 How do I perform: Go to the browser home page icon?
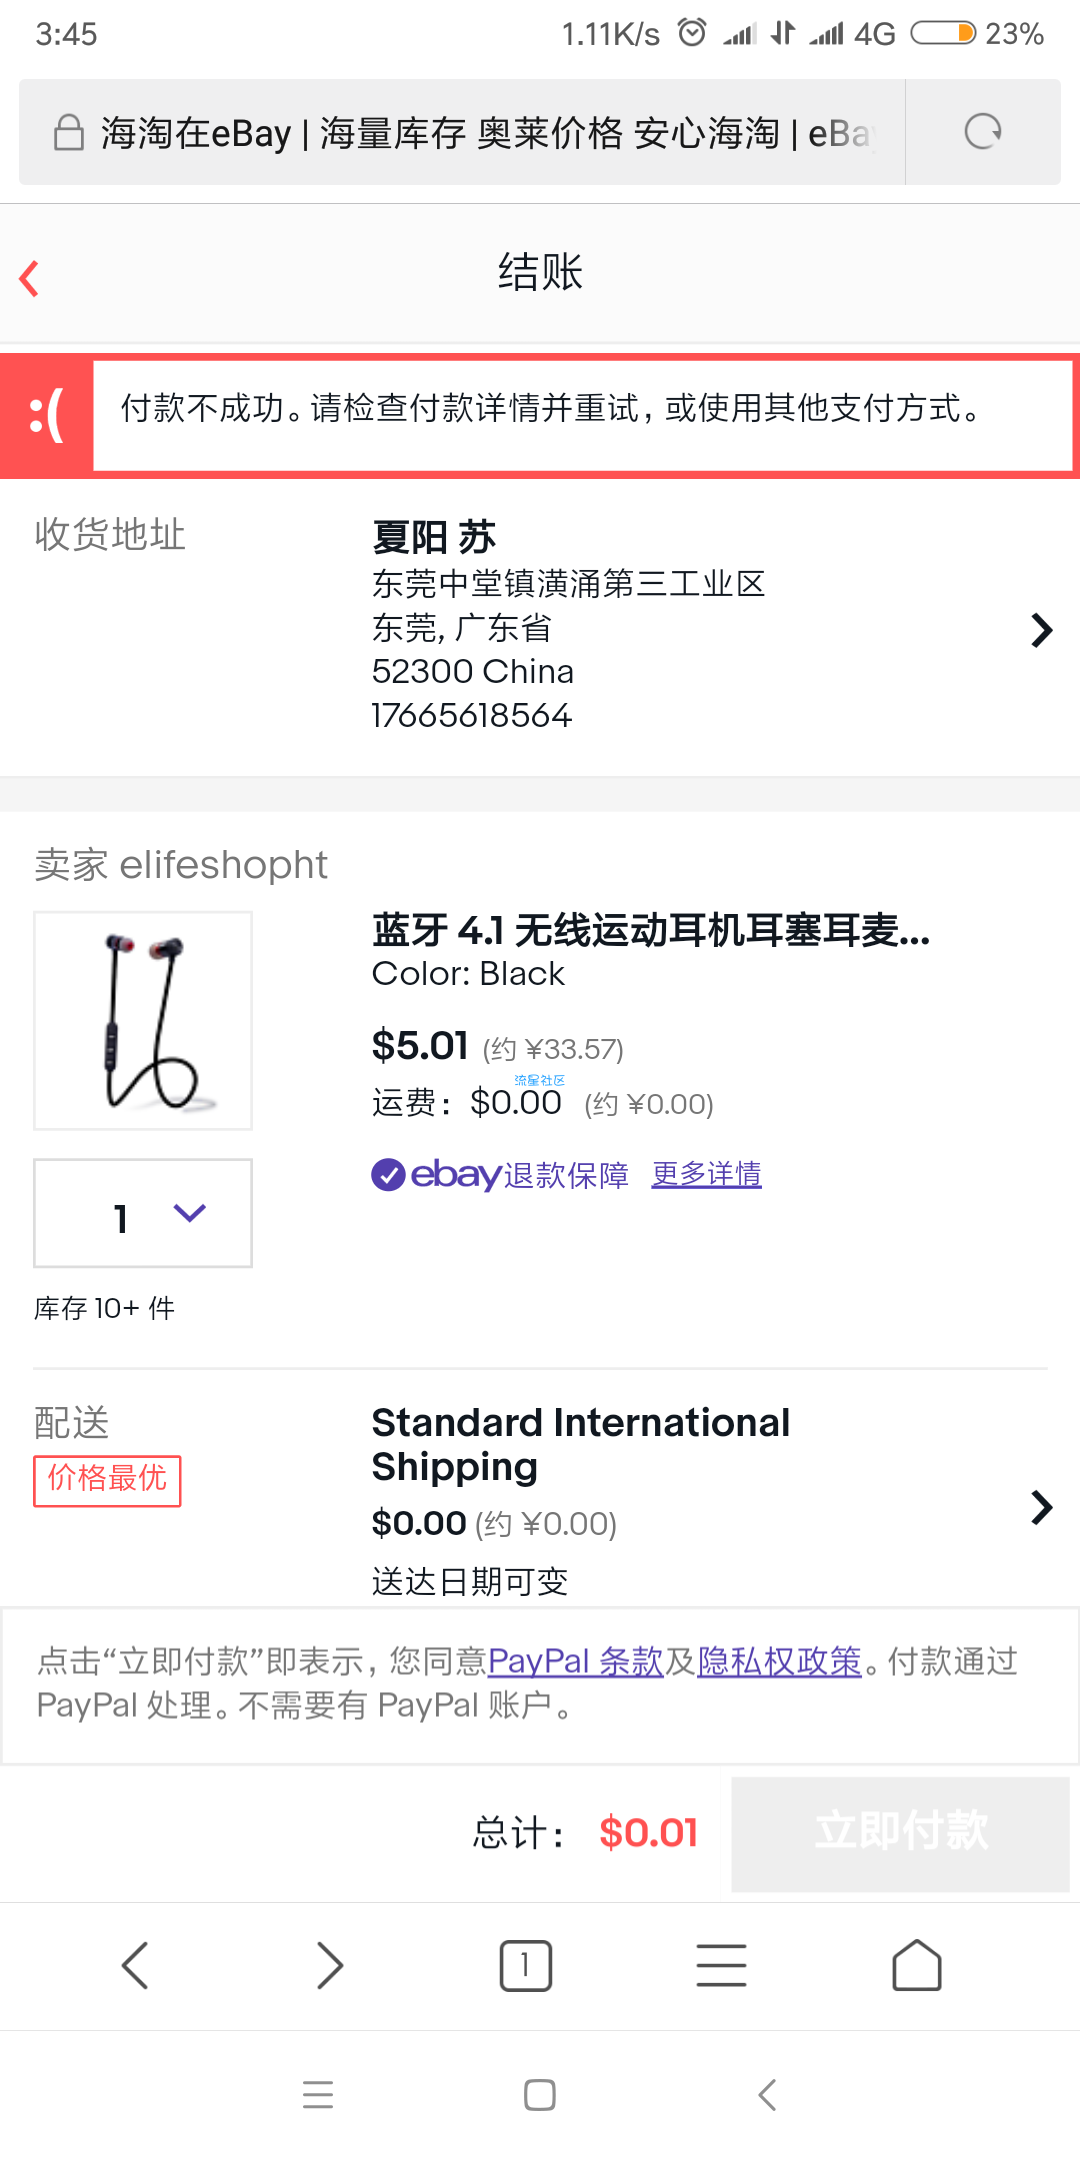(x=917, y=1965)
